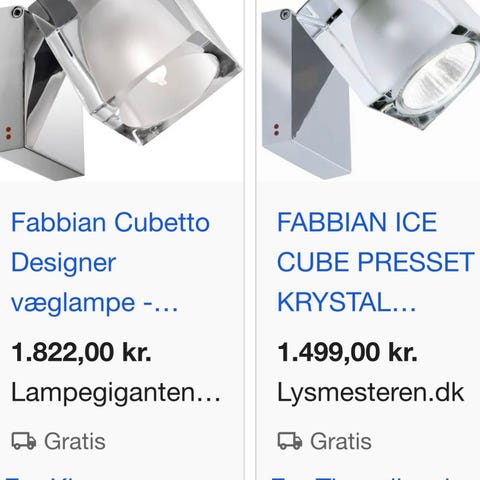Open the Fabbian Cubetto lamp product image
This screenshot has height=480, width=480.
pos(122,91)
